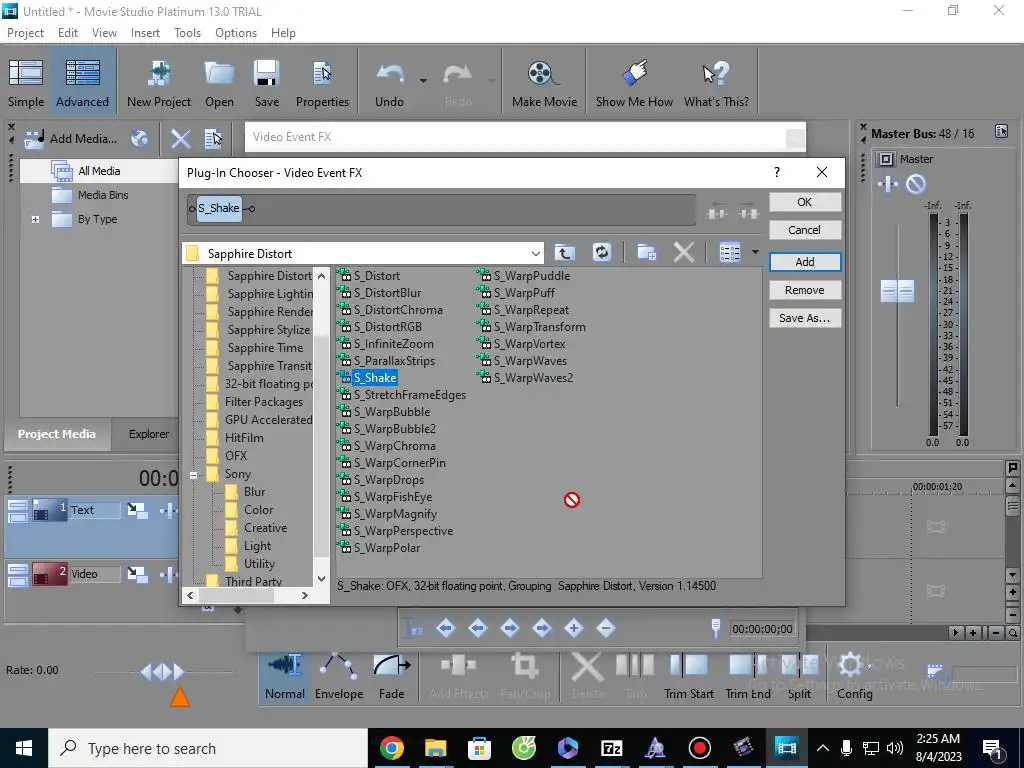Image resolution: width=1024 pixels, height=768 pixels.
Task: Click the ? help button in Plug-In Chooser
Action: tap(776, 172)
